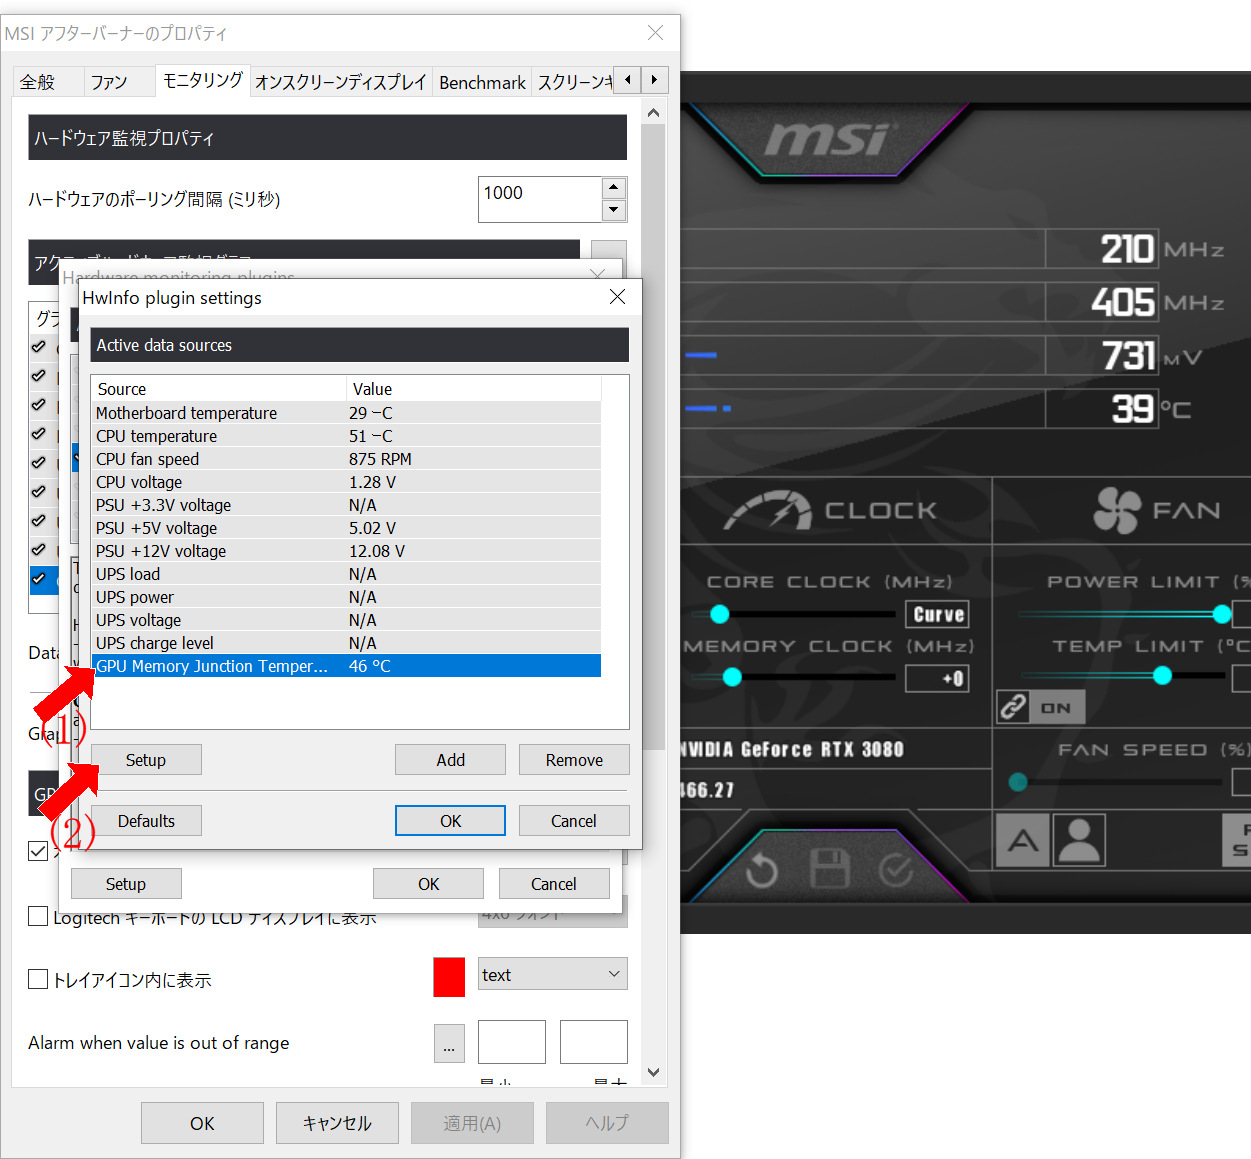Select PSU +3.3V voltage row
This screenshot has width=1251, height=1159.
346,505
